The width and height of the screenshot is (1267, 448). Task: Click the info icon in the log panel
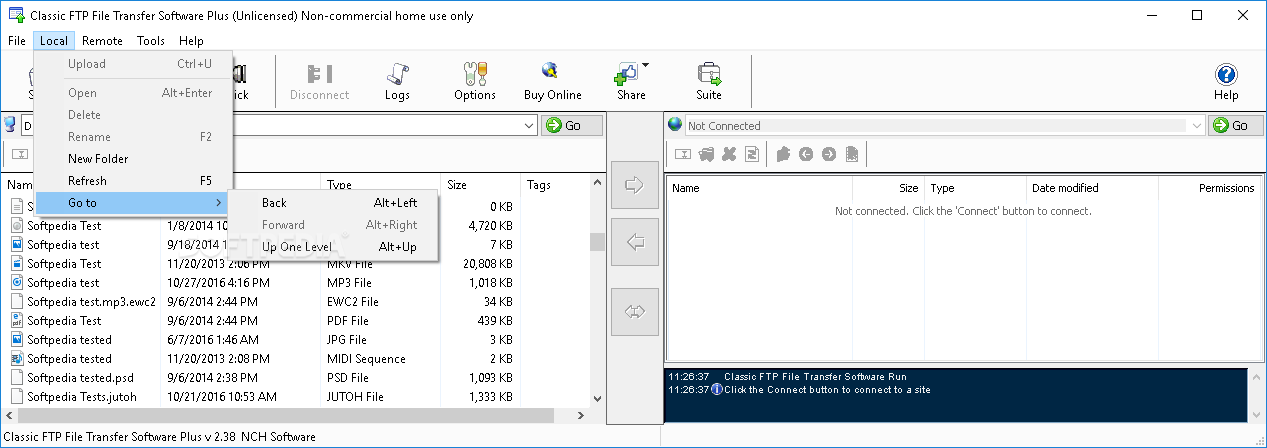716,389
